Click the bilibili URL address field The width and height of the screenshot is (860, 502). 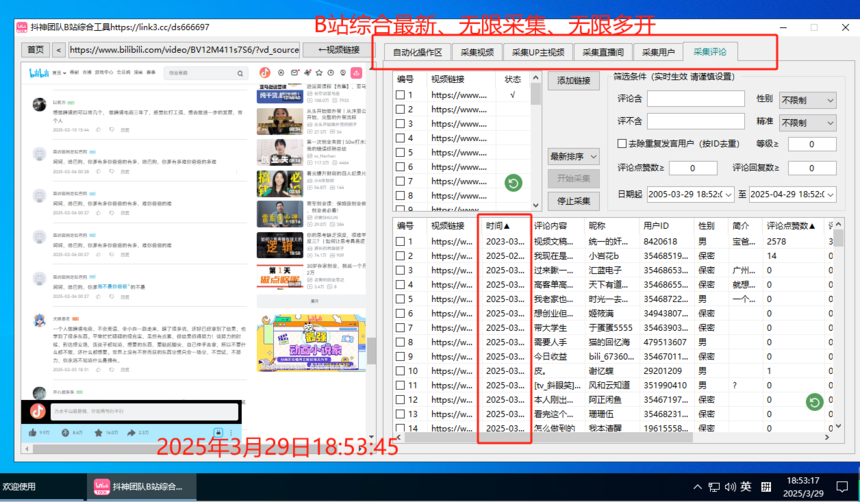[184, 50]
